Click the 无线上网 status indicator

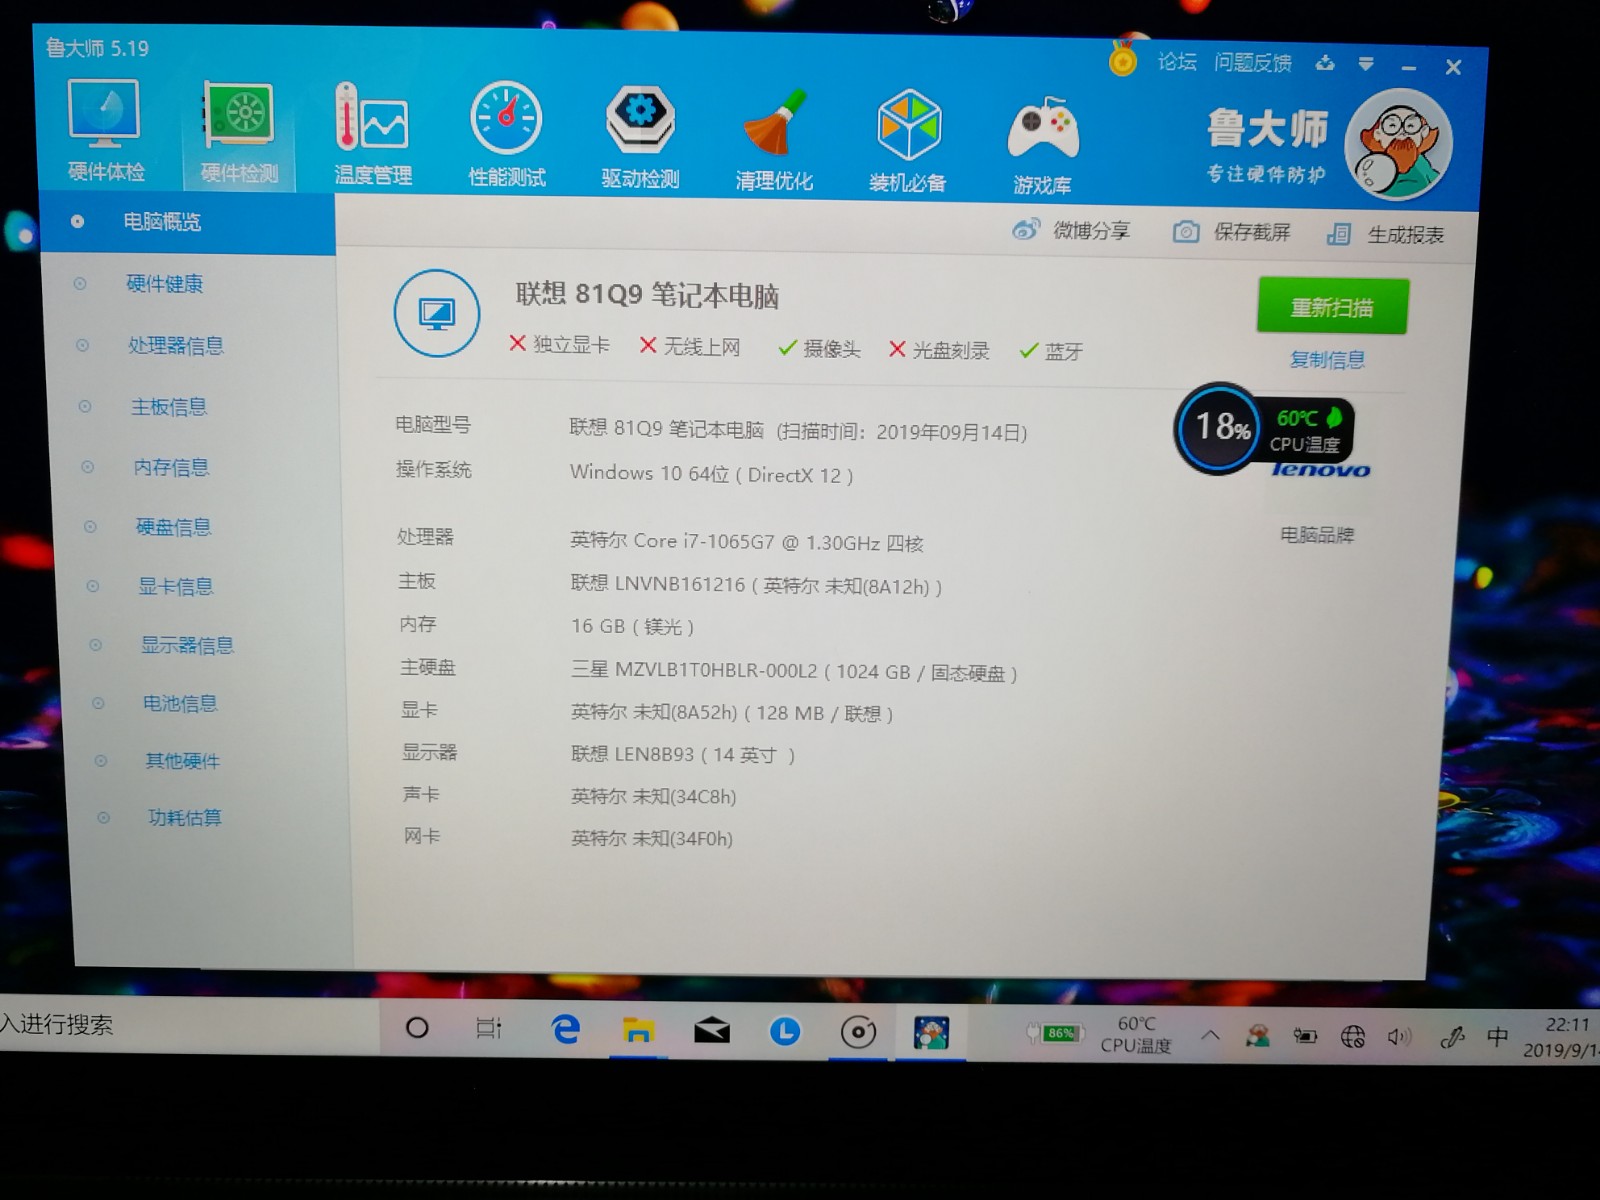click(690, 346)
